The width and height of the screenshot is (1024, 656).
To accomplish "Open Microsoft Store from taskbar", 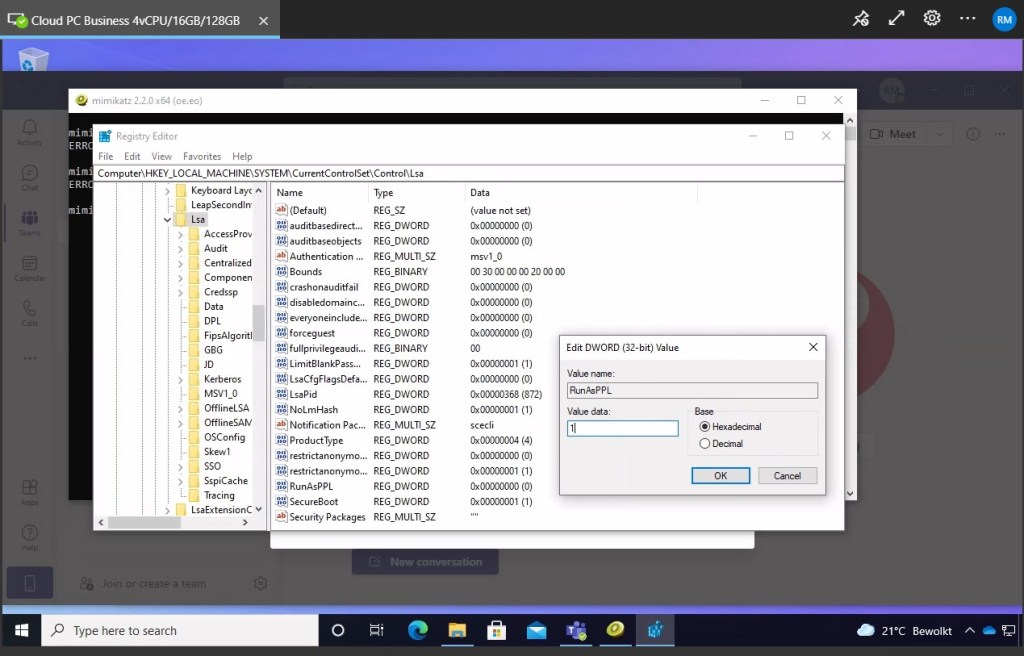I will (x=496, y=631).
